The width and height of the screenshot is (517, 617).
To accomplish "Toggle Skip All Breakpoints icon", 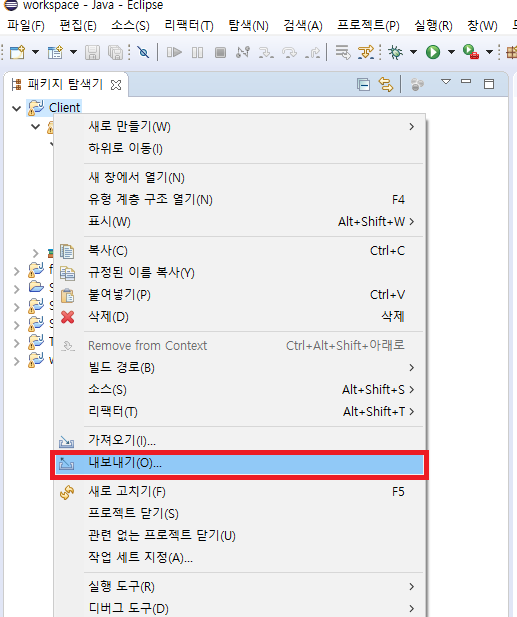I will coord(143,52).
